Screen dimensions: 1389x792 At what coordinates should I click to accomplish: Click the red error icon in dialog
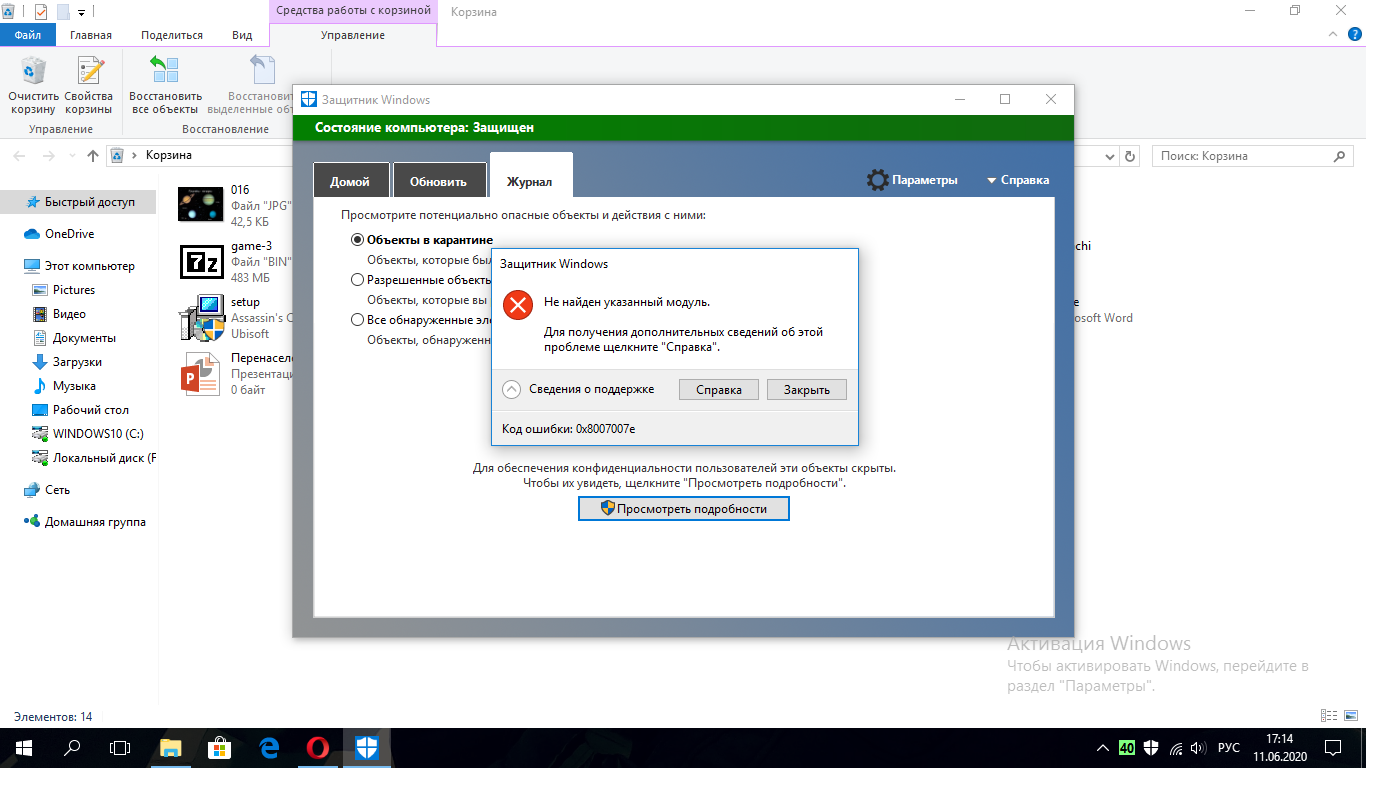click(x=517, y=305)
